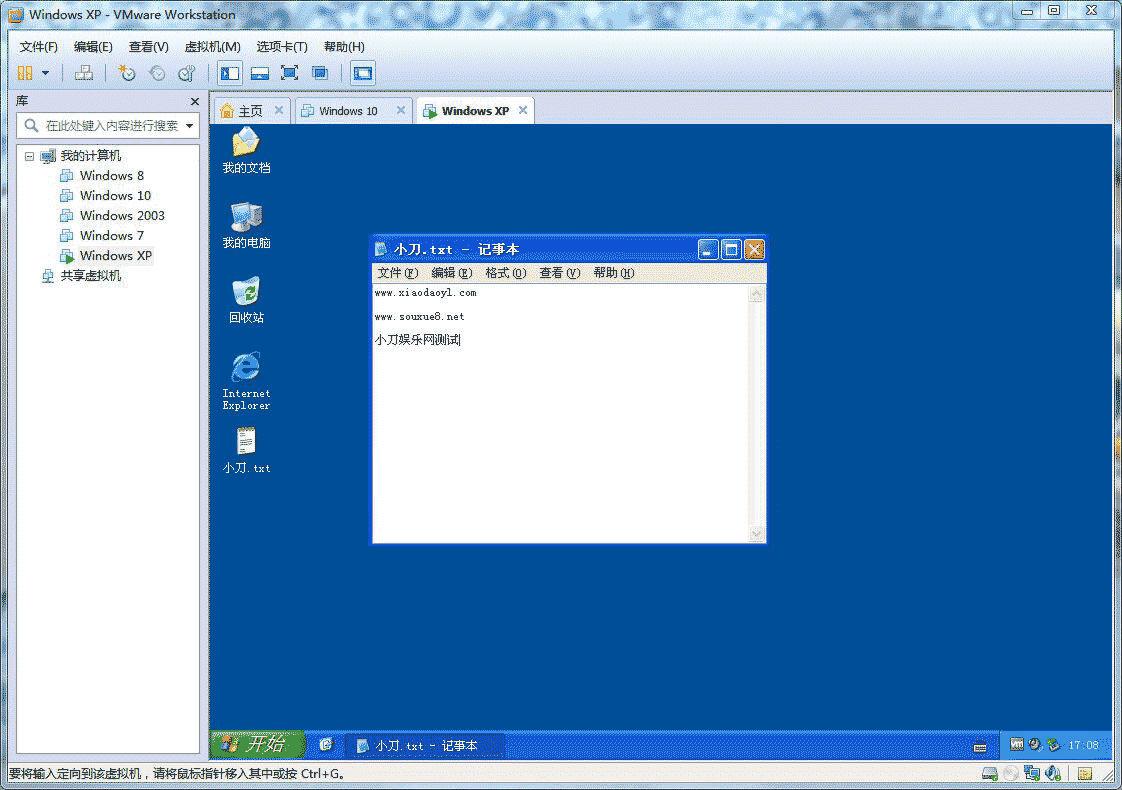1122x790 pixels.
Task: Select the 小刀.txt desktop file icon
Action: [x=246, y=451]
